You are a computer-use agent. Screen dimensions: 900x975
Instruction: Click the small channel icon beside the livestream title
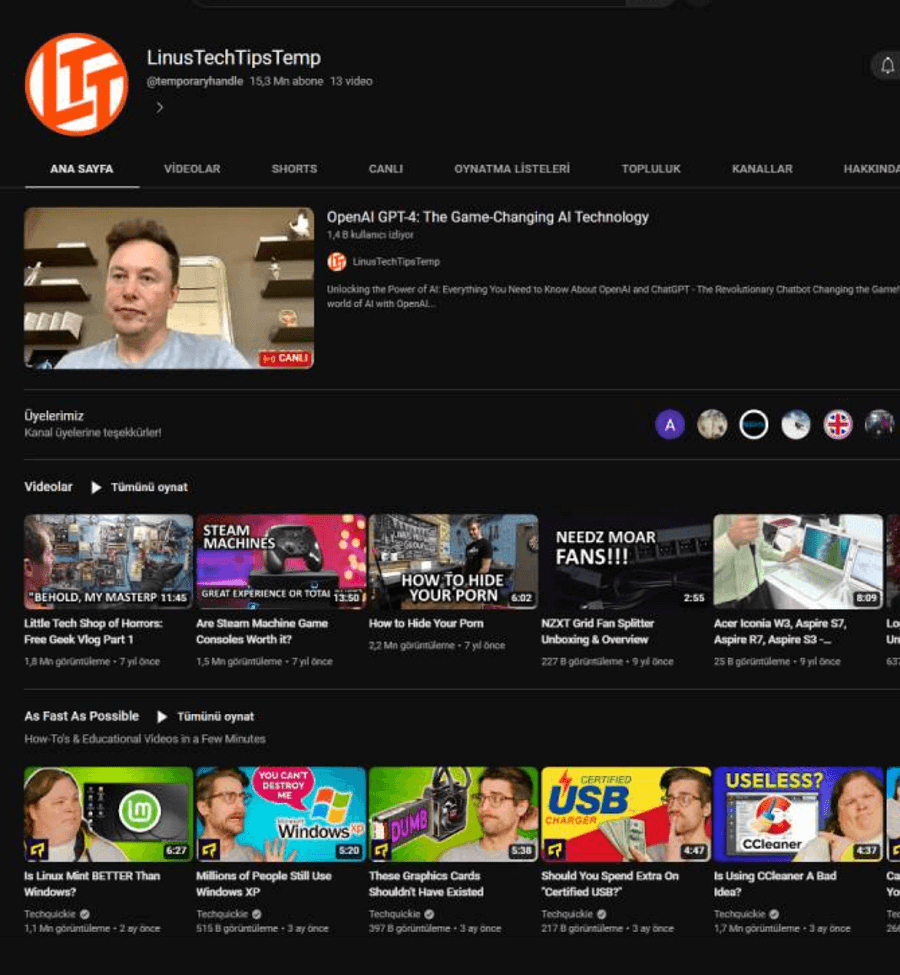(335, 261)
